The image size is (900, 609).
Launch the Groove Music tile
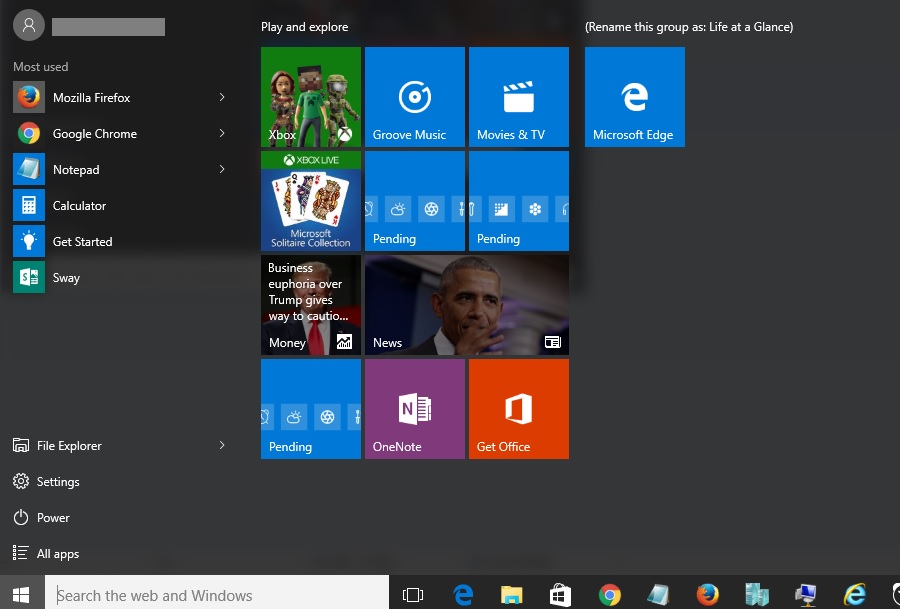pos(415,97)
